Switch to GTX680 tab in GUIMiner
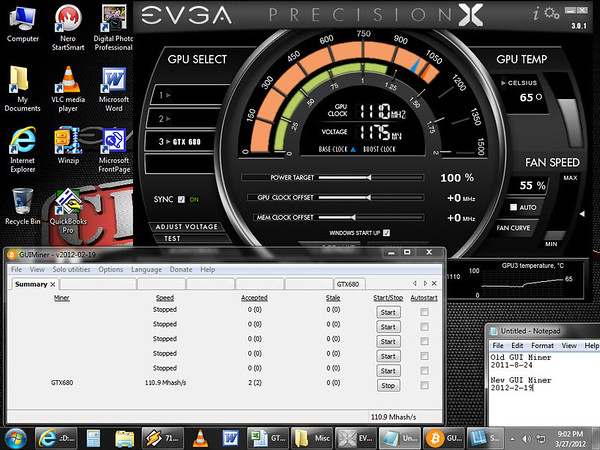This screenshot has height=450, width=600. [x=349, y=284]
